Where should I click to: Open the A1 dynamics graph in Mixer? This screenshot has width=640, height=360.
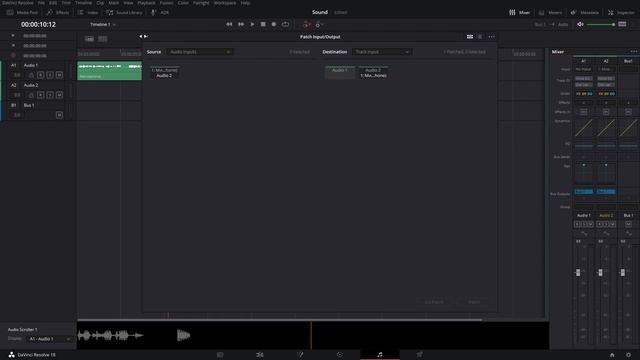coord(584,128)
